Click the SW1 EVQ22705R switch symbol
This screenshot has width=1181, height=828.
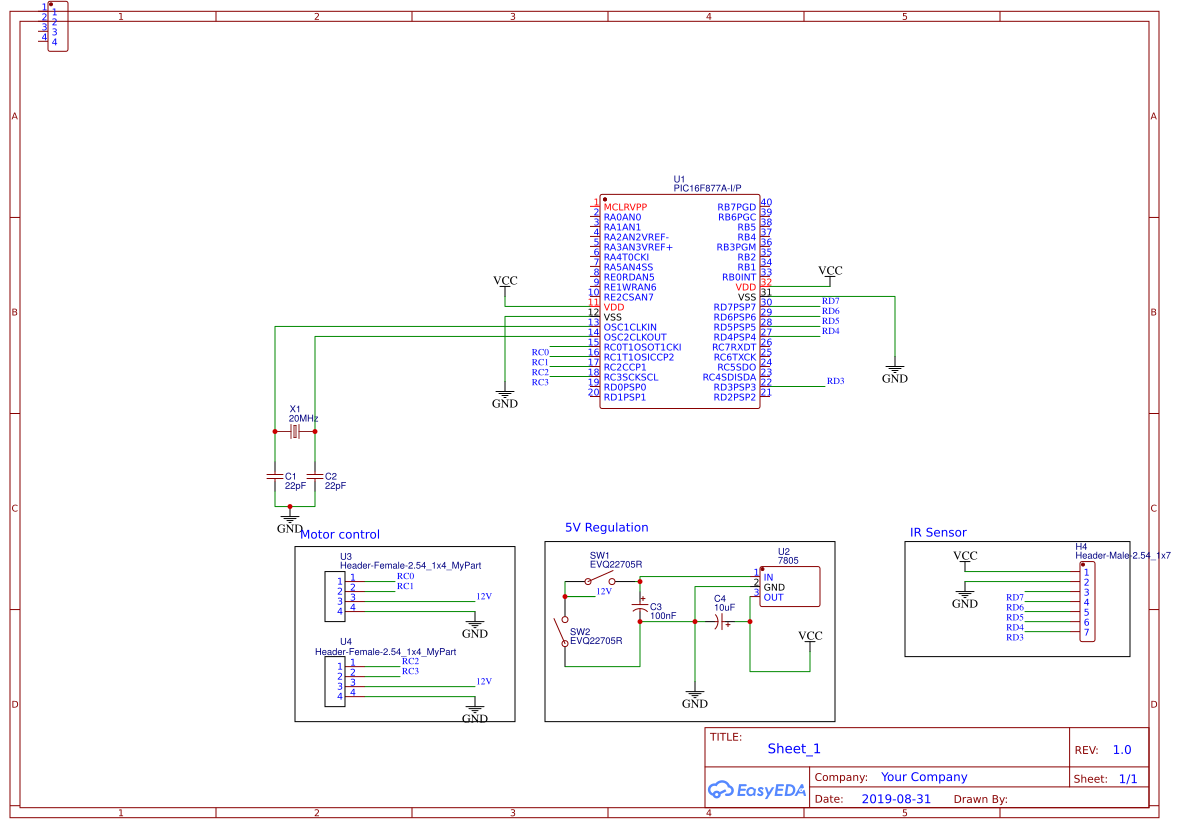coord(599,579)
